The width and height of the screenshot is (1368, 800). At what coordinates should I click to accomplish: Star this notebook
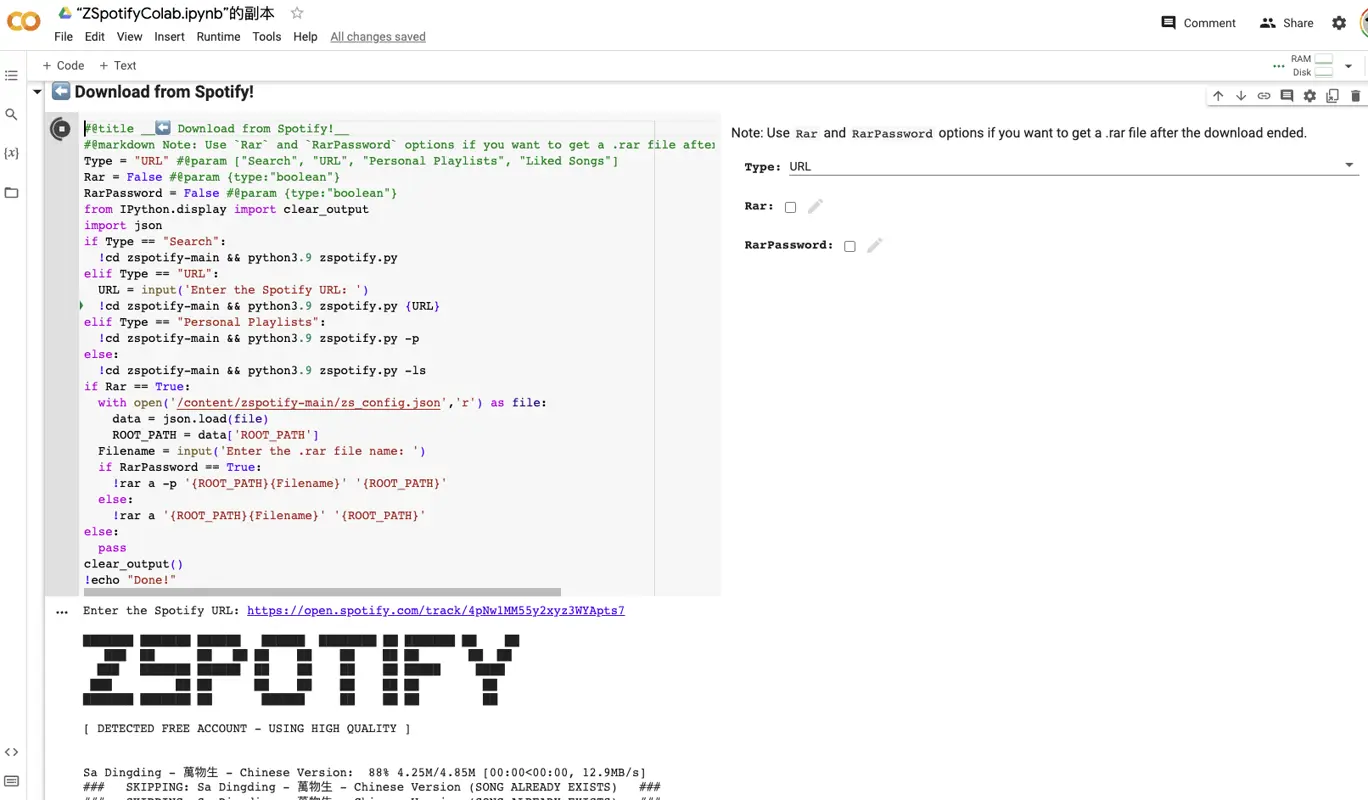pyautogui.click(x=297, y=13)
